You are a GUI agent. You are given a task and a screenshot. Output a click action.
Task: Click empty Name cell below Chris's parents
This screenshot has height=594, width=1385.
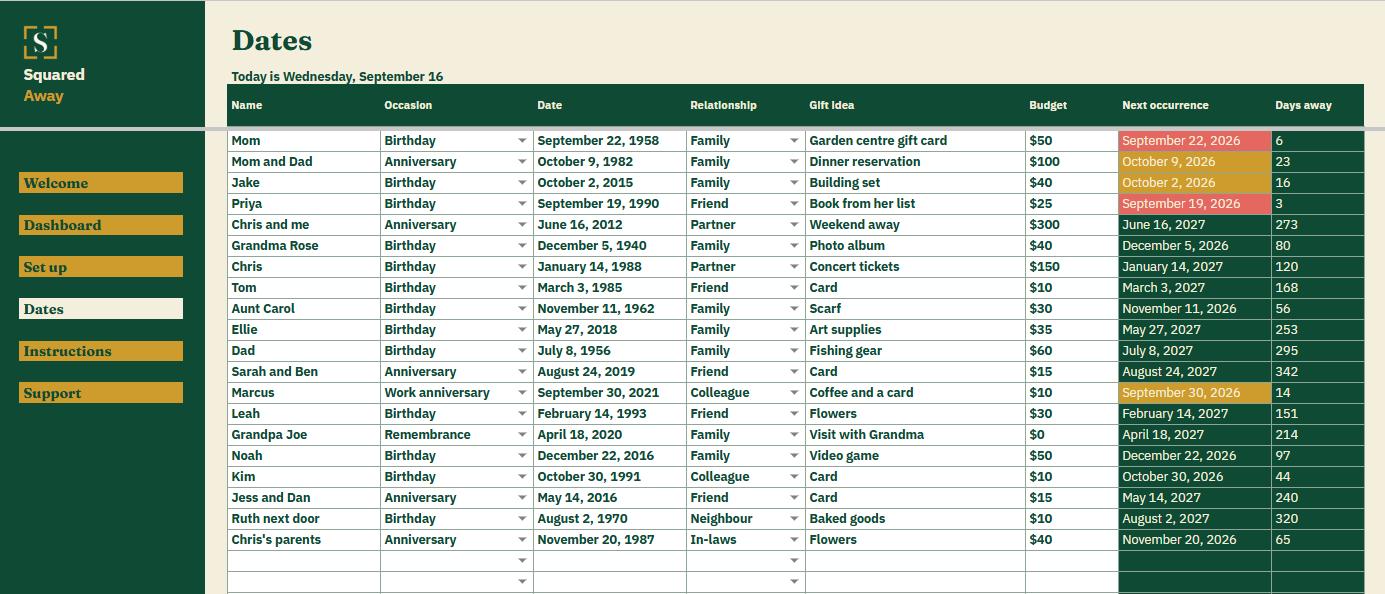(304, 561)
